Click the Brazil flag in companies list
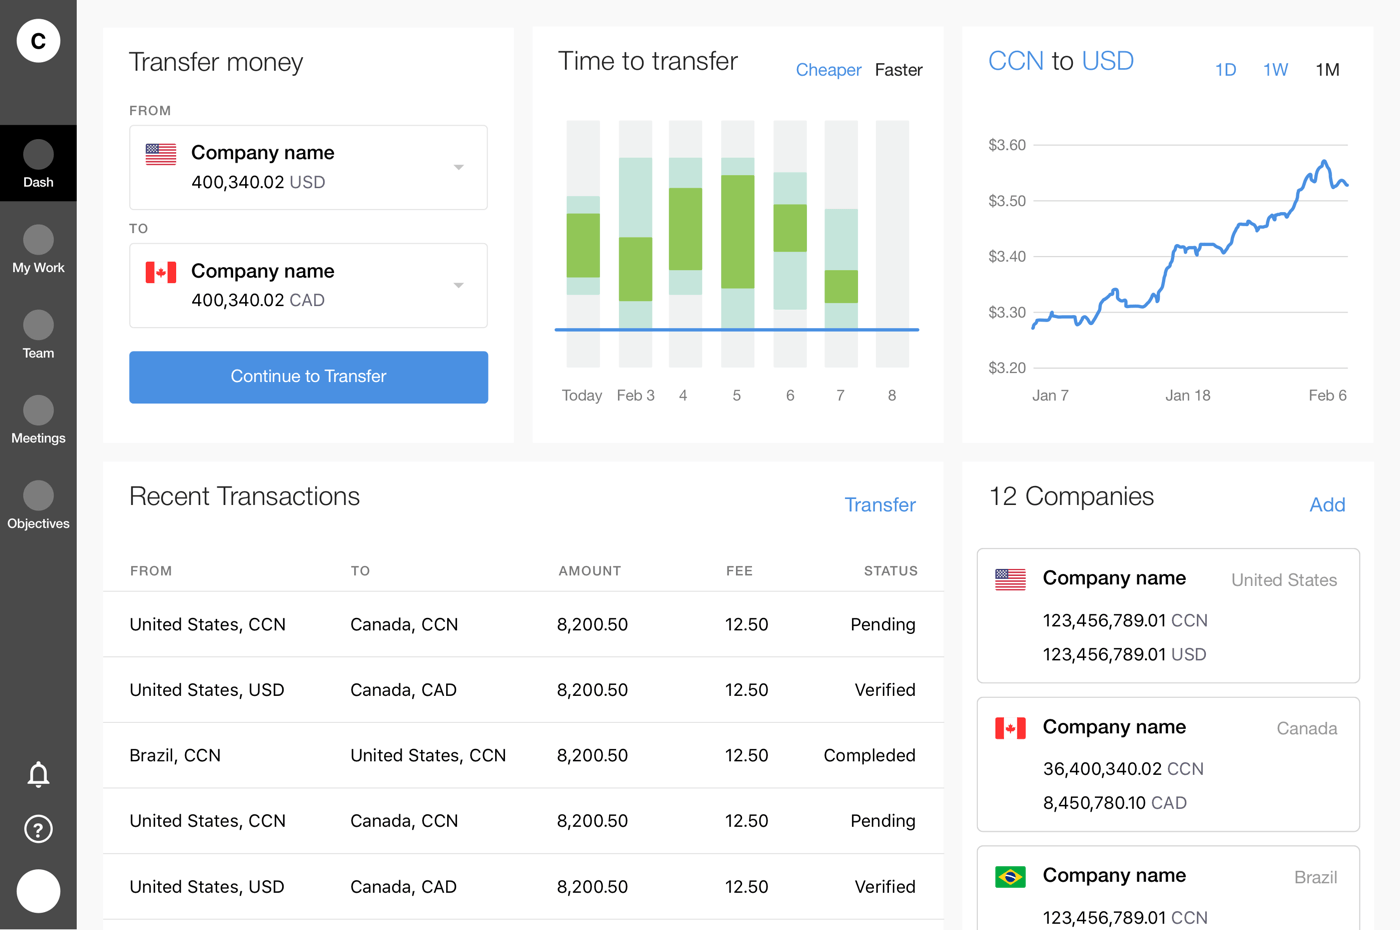This screenshot has height=930, width=1400. click(x=1010, y=877)
